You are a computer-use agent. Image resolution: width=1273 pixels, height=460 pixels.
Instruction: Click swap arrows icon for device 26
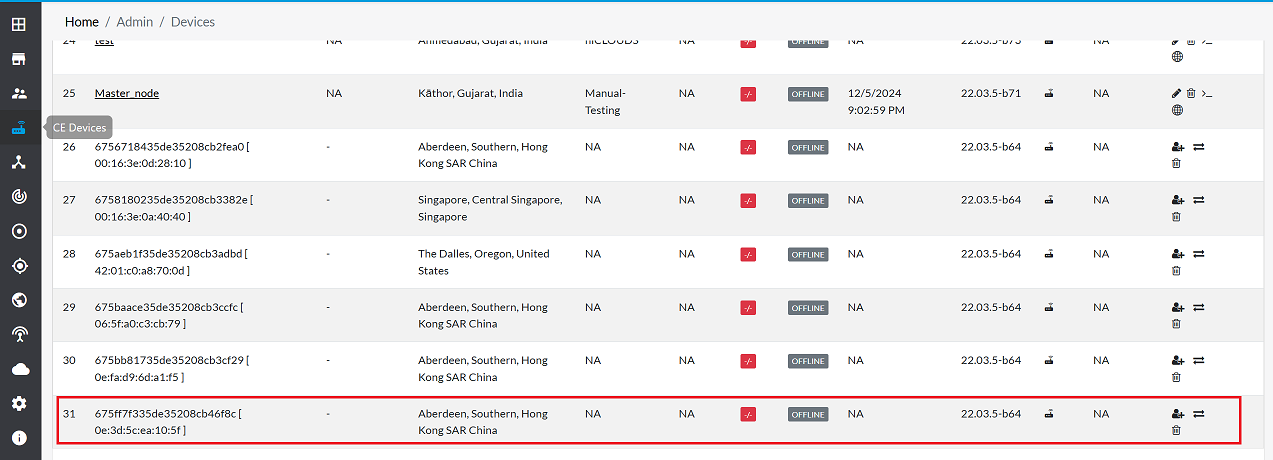1199,147
